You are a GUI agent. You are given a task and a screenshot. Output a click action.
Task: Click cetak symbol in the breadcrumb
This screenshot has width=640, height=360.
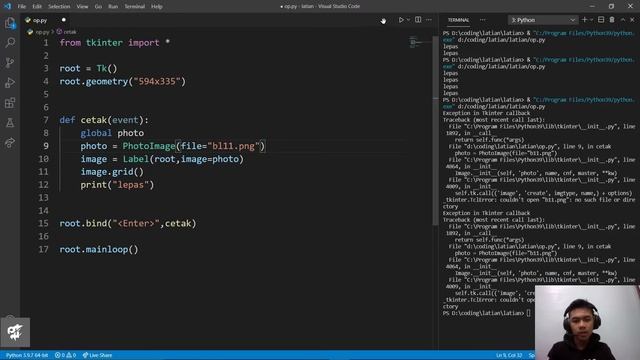(x=70, y=32)
